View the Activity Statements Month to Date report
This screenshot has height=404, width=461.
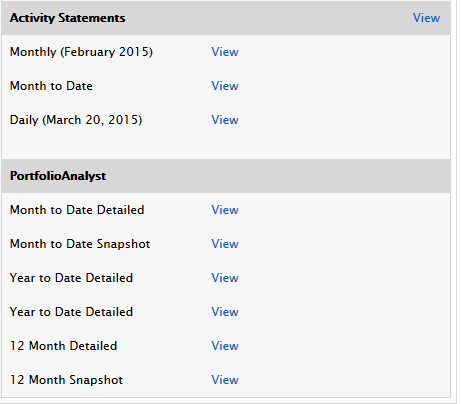click(225, 86)
